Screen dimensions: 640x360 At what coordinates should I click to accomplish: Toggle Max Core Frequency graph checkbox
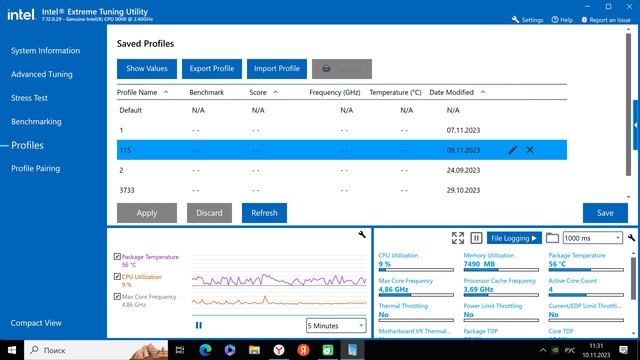pyautogui.click(x=117, y=296)
